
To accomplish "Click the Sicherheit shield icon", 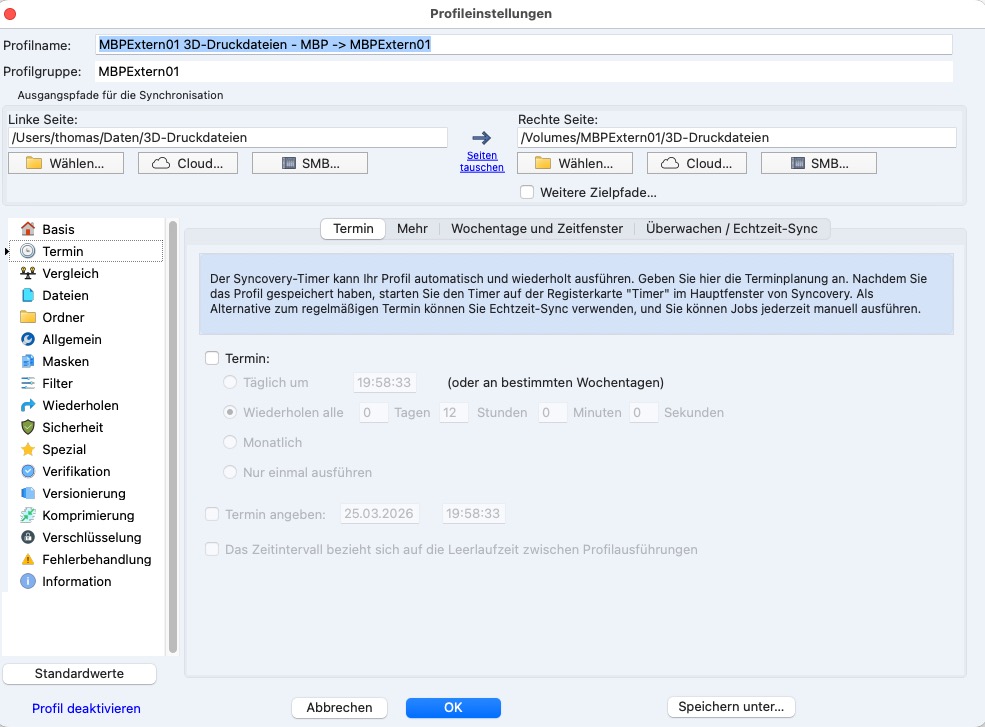I will click(x=28, y=427).
